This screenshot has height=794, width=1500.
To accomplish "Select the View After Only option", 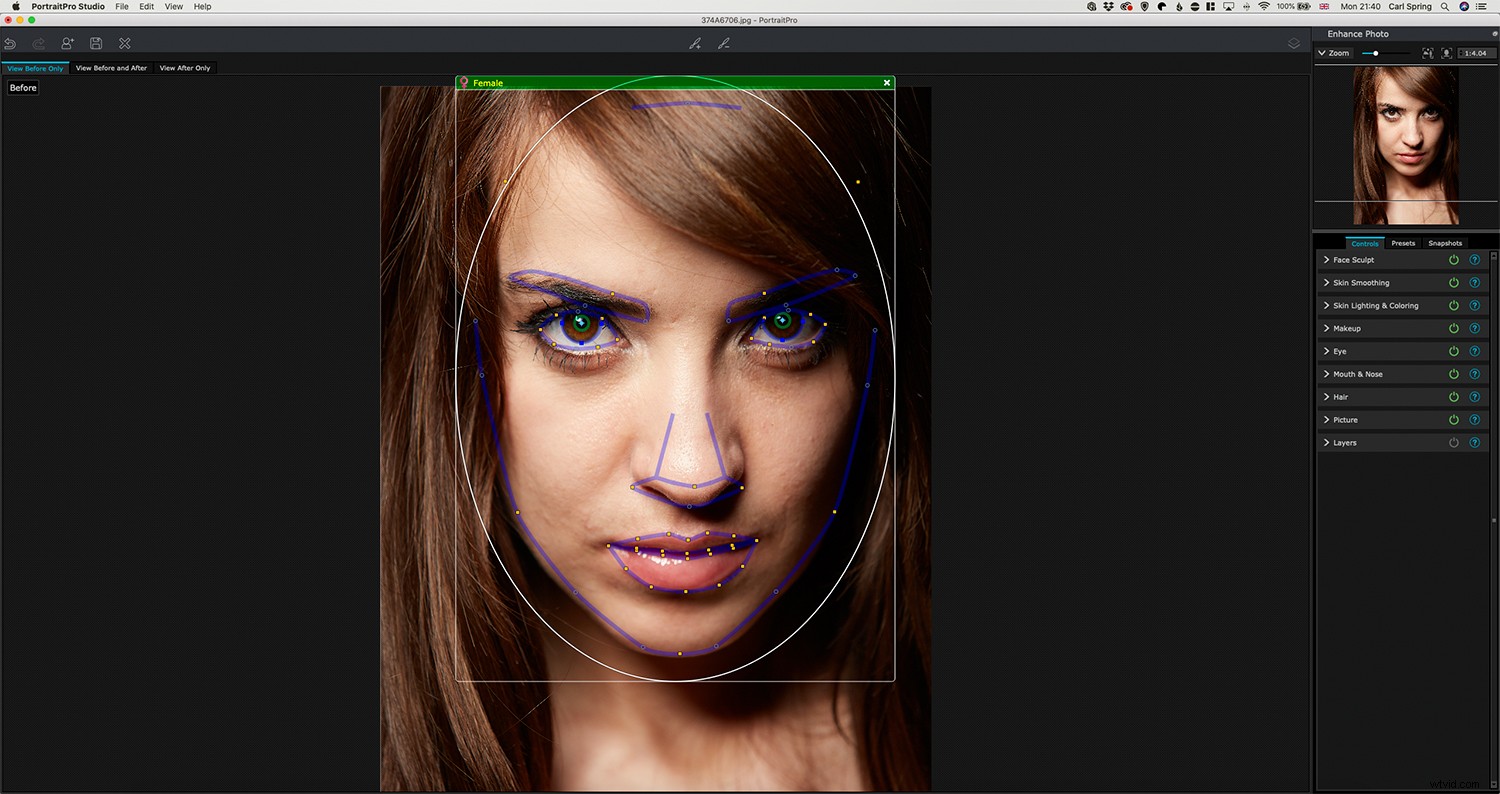I will pyautogui.click(x=184, y=67).
